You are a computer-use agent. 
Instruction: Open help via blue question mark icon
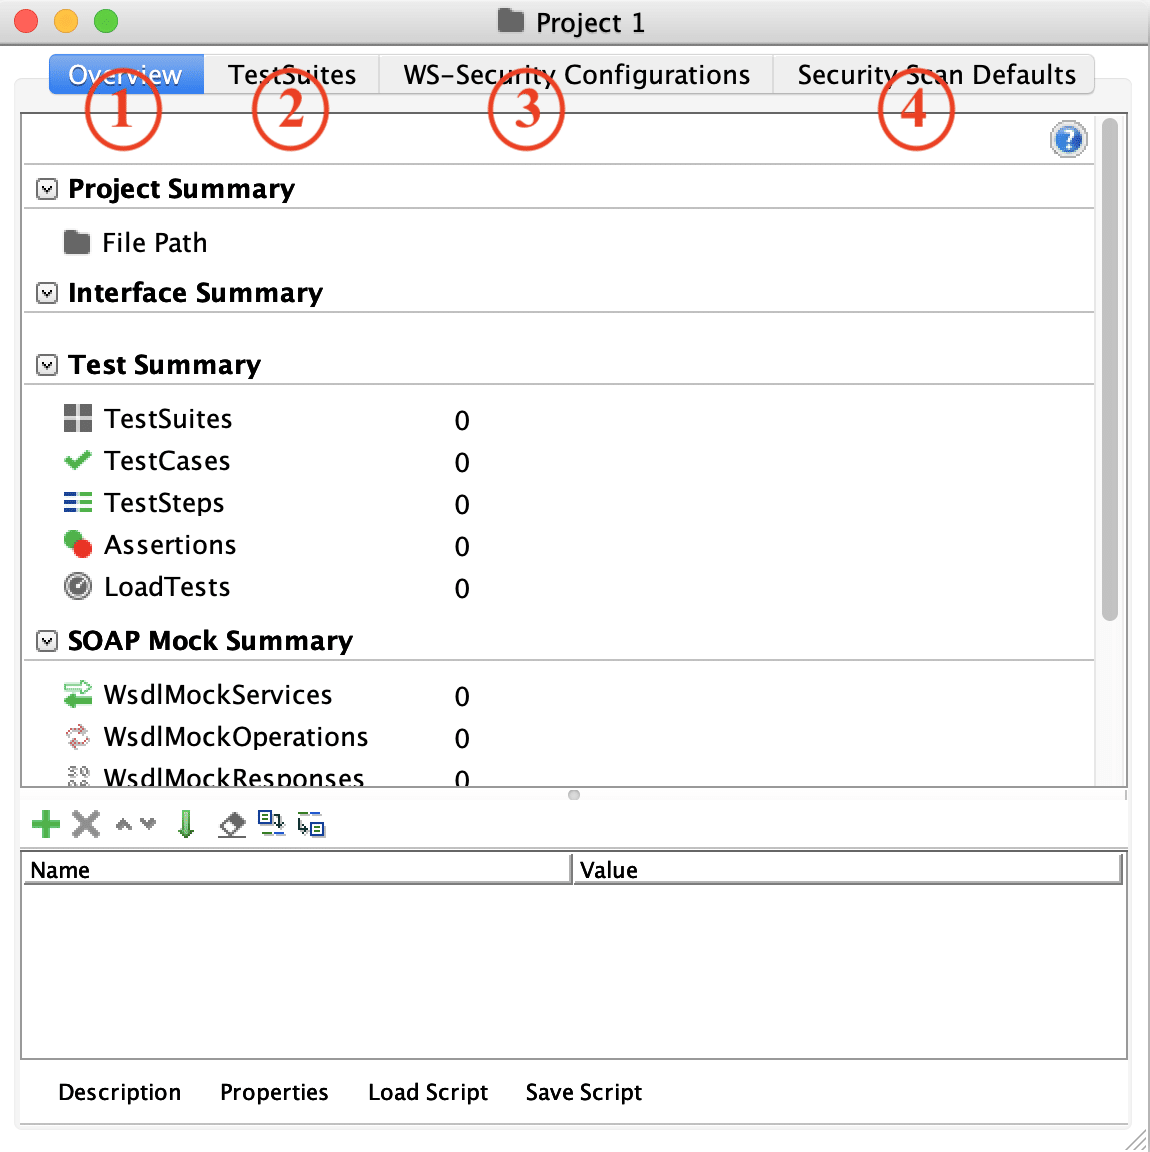coord(1068,139)
